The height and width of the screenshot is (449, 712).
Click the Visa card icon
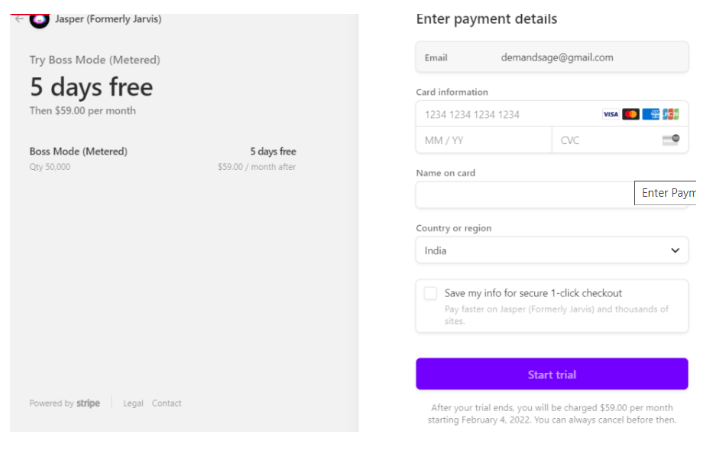coord(610,114)
